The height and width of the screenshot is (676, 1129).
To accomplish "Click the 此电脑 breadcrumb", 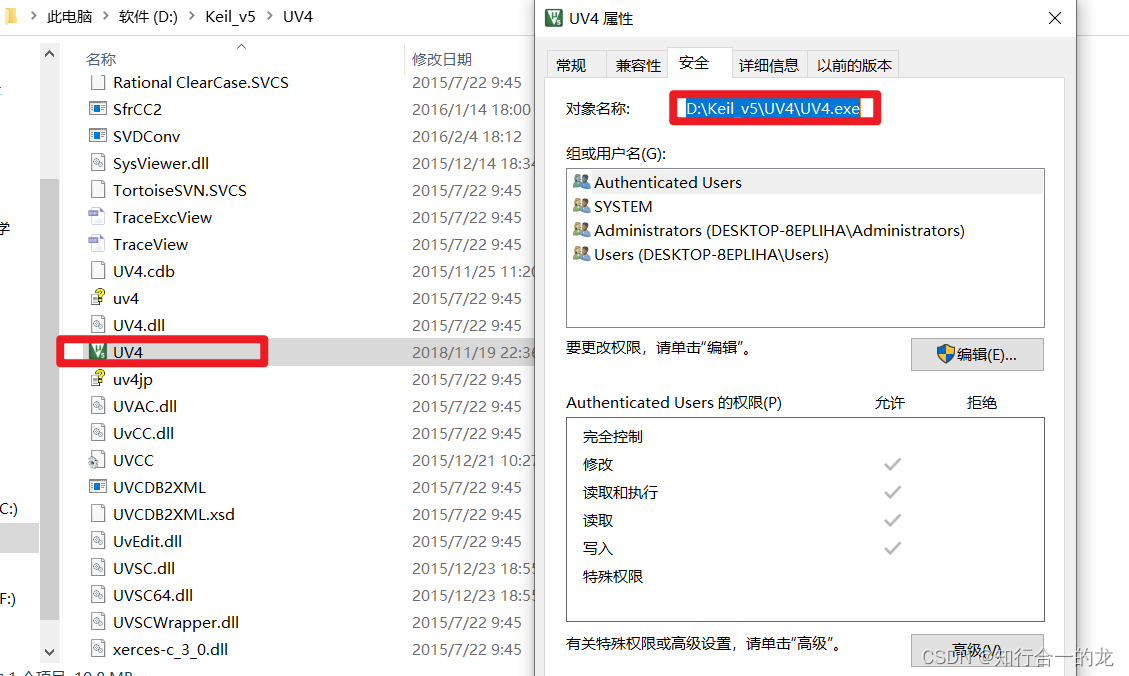I will 69,17.
